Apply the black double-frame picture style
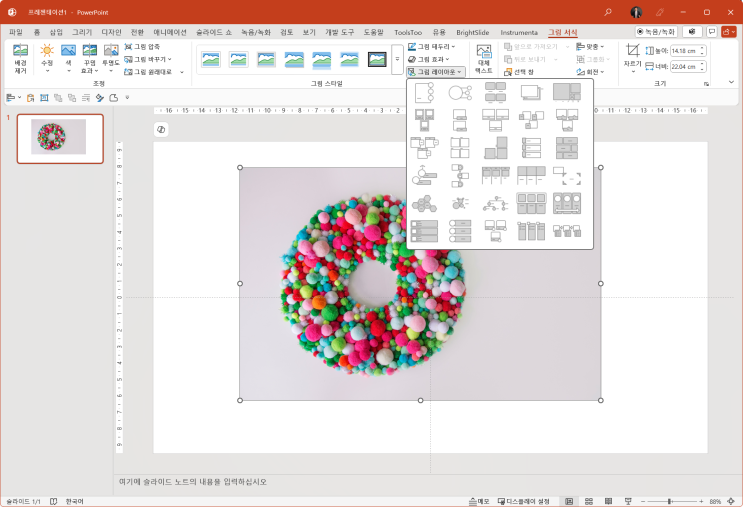 click(x=377, y=60)
